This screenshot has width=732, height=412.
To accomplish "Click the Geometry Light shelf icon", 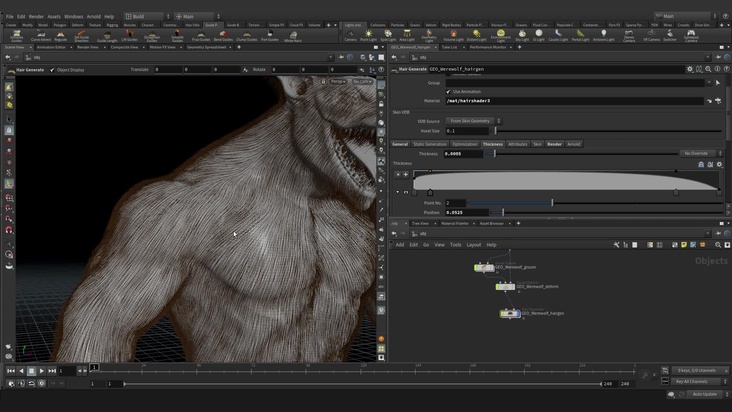I will pyautogui.click(x=429, y=35).
